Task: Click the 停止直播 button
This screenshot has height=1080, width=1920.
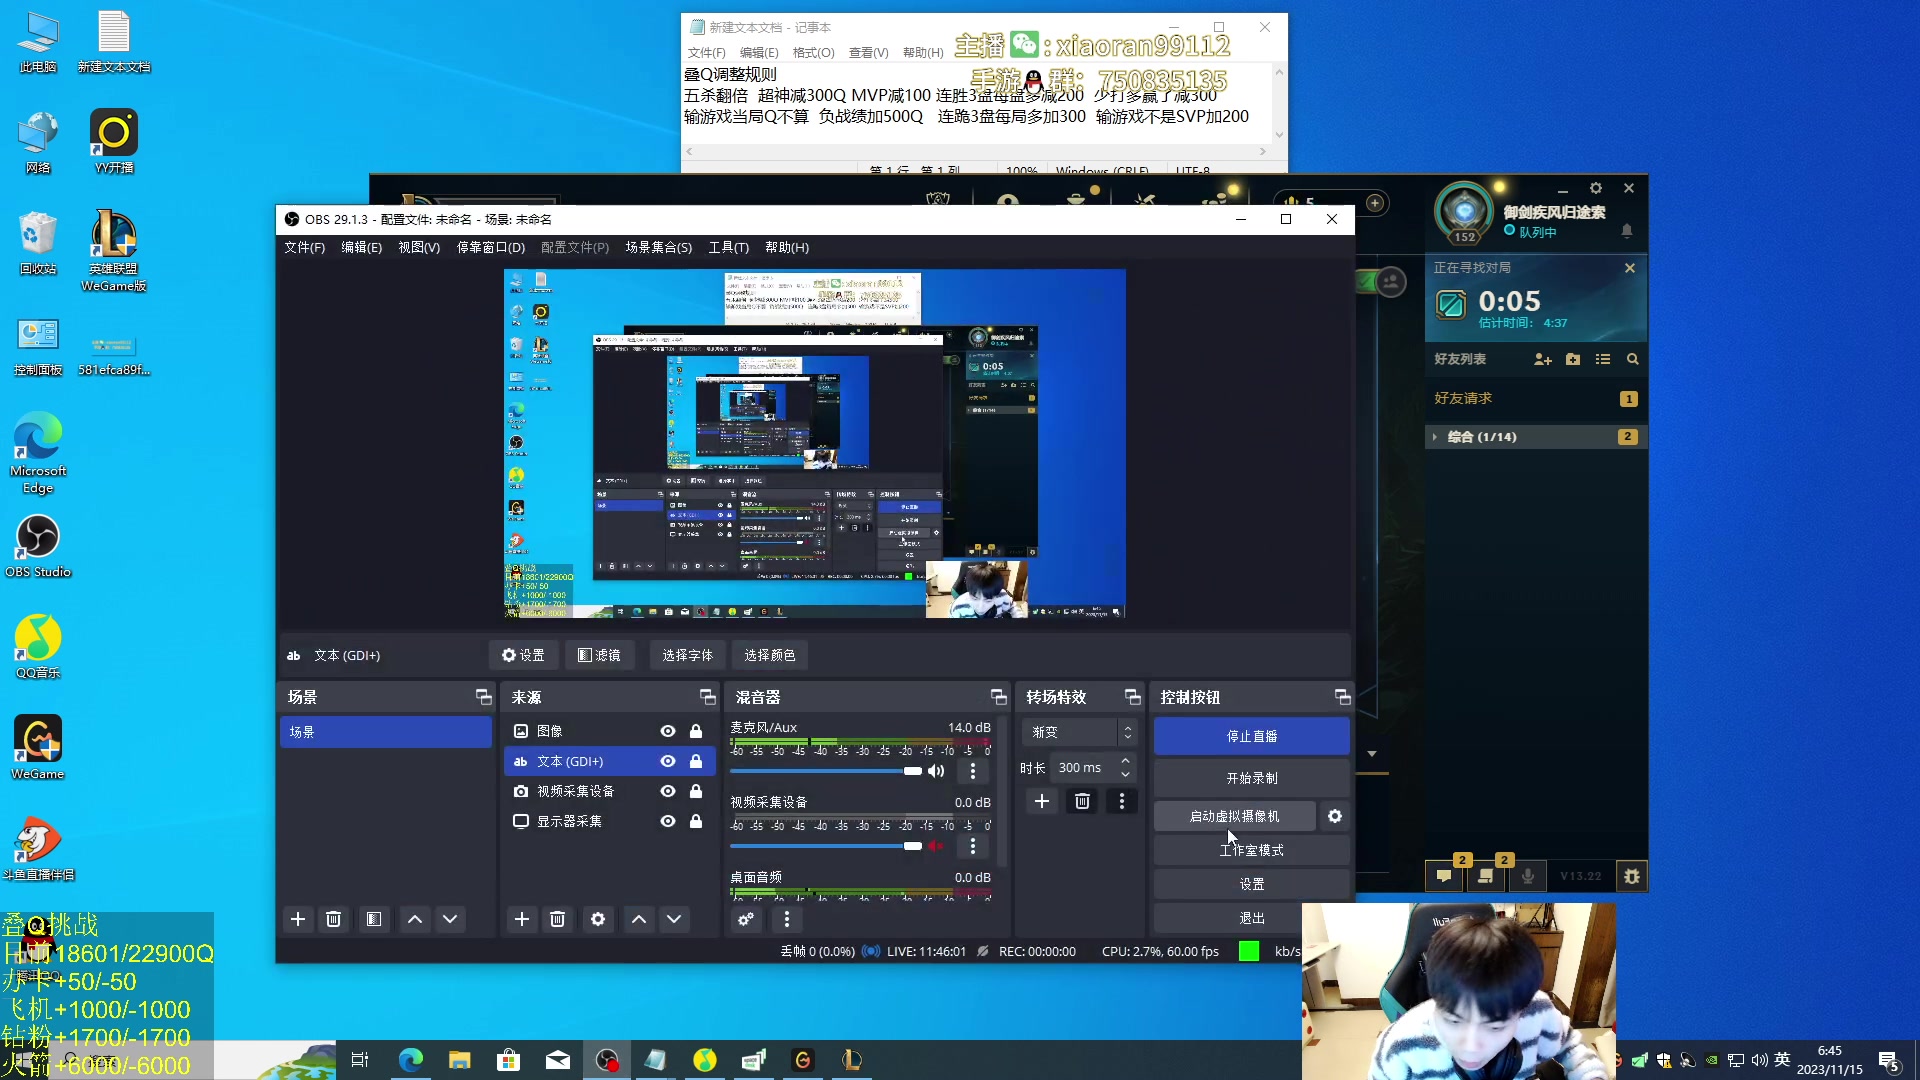Action: click(x=1252, y=736)
